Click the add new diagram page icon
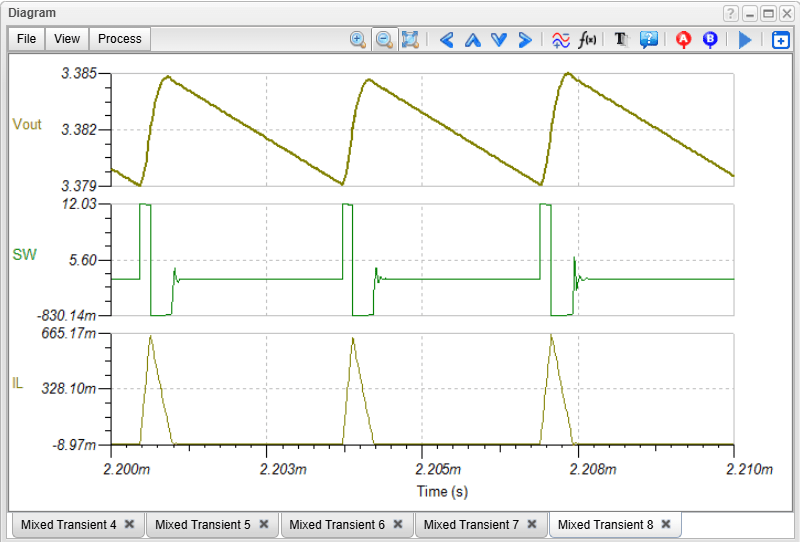 (781, 39)
